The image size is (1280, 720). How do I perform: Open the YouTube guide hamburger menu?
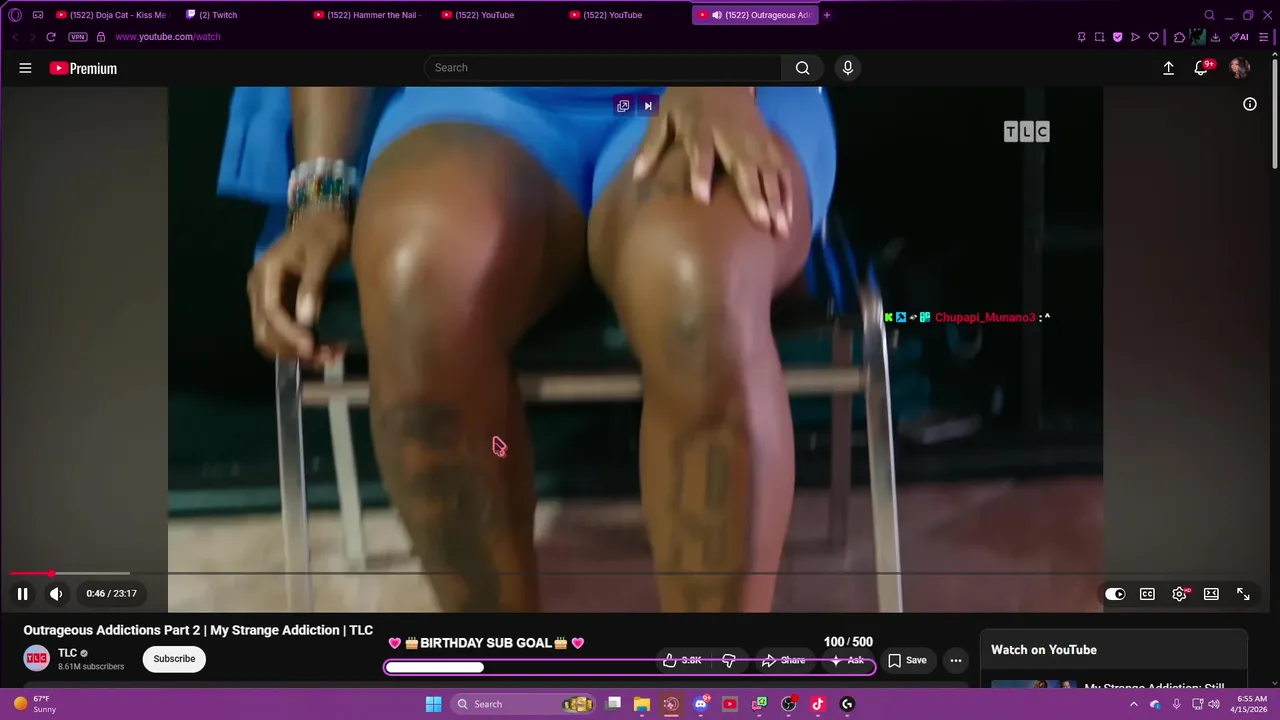(x=25, y=68)
